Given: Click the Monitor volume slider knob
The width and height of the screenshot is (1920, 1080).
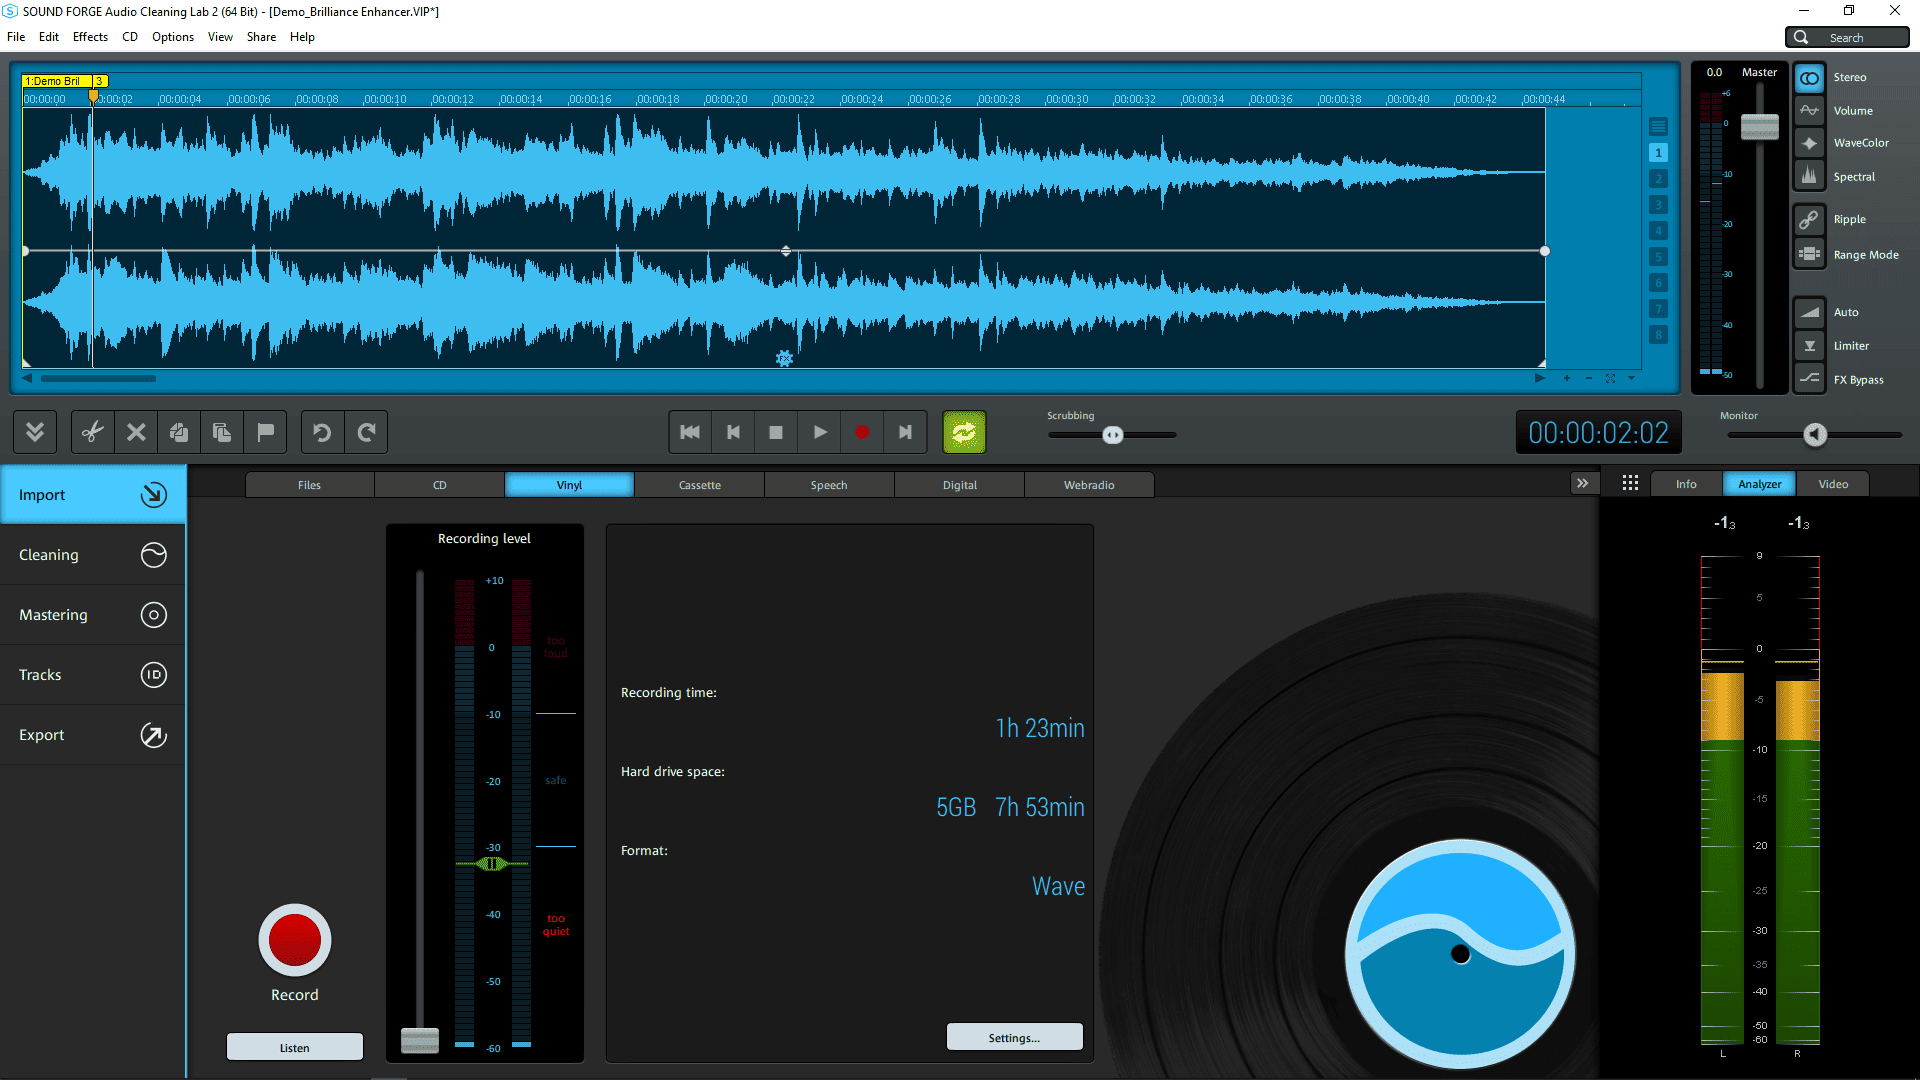Looking at the screenshot, I should coord(1815,434).
